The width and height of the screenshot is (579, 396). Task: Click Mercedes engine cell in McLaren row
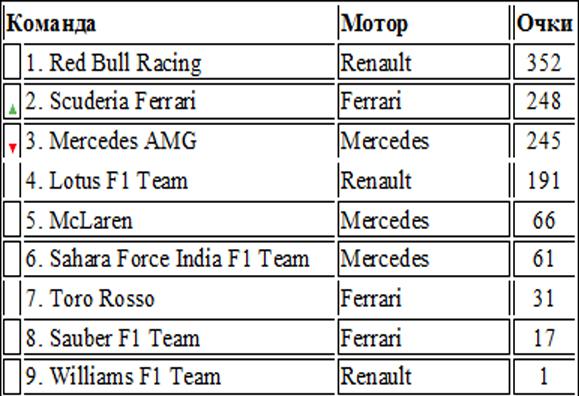(x=424, y=220)
